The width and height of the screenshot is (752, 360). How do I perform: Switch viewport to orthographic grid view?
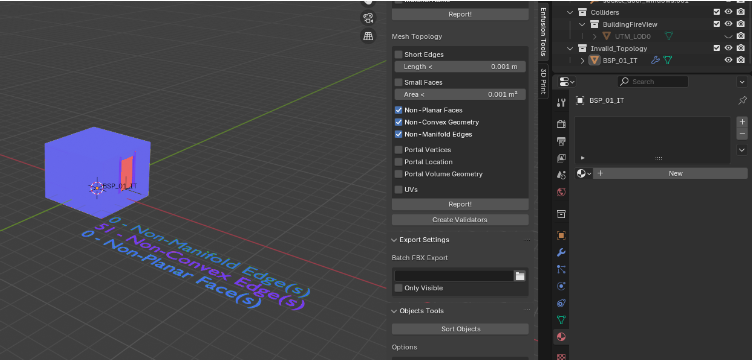point(368,35)
